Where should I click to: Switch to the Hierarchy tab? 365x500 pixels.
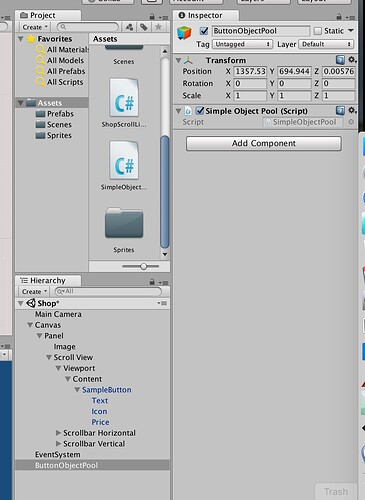coord(48,281)
